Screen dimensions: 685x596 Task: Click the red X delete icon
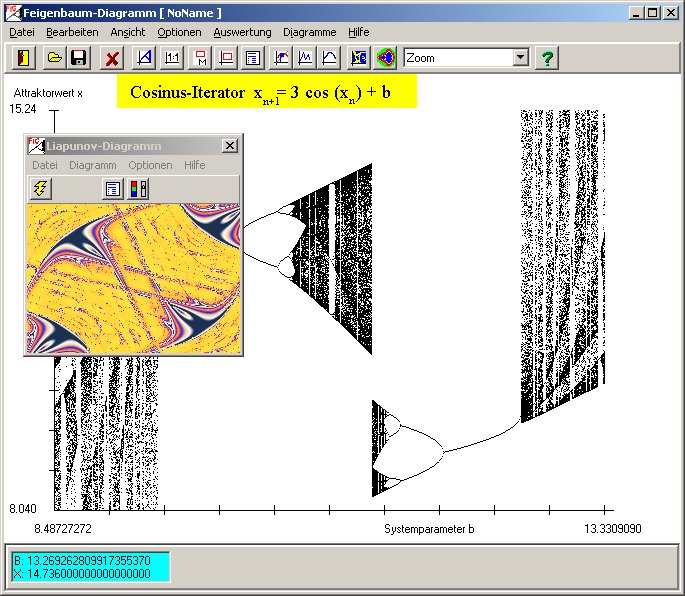112,58
